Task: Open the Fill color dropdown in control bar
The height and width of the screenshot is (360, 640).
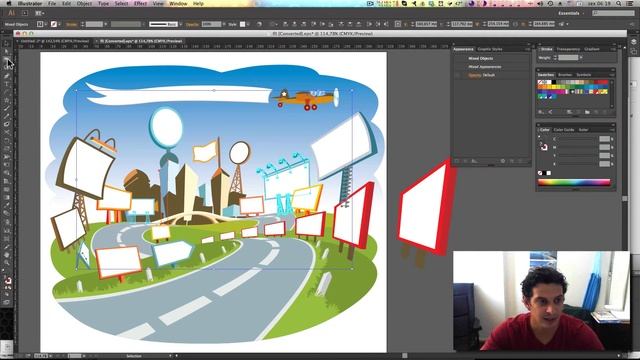Action: pyautogui.click(x=45, y=24)
